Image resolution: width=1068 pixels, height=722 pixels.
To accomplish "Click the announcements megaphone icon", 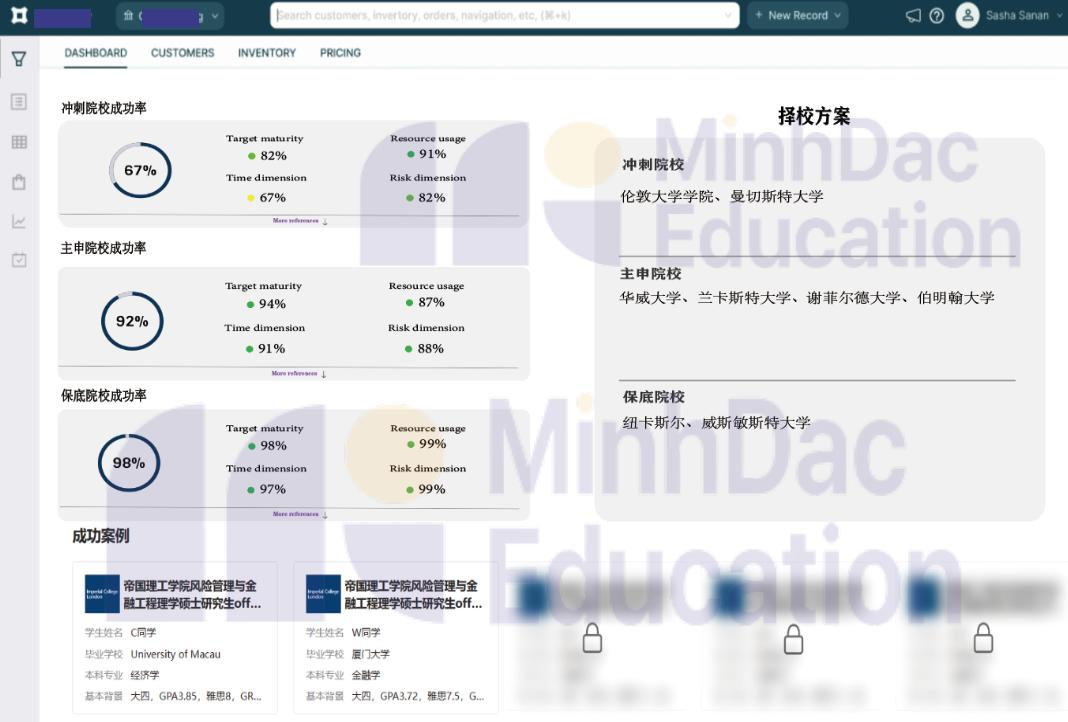I will coord(913,15).
